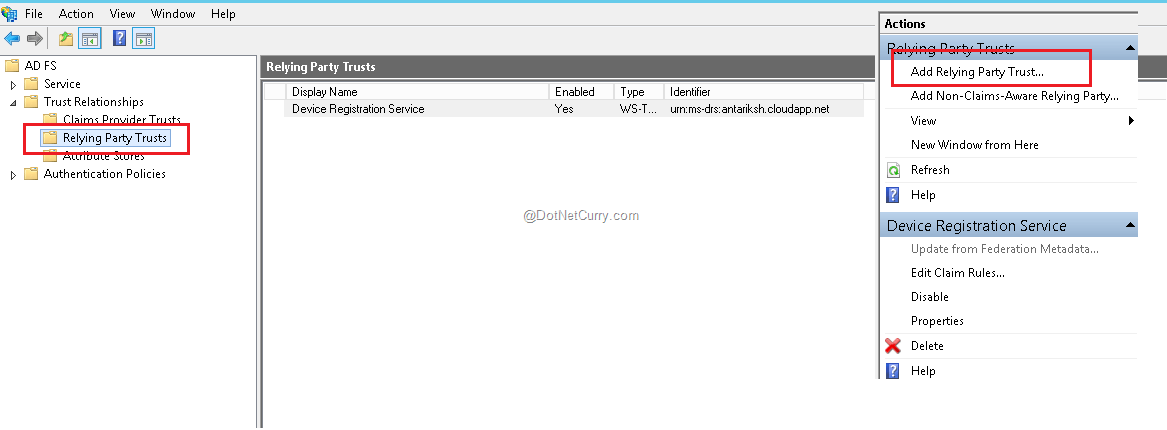
Task: Click the Forward arrow toolbar icon
Action: tap(34, 39)
